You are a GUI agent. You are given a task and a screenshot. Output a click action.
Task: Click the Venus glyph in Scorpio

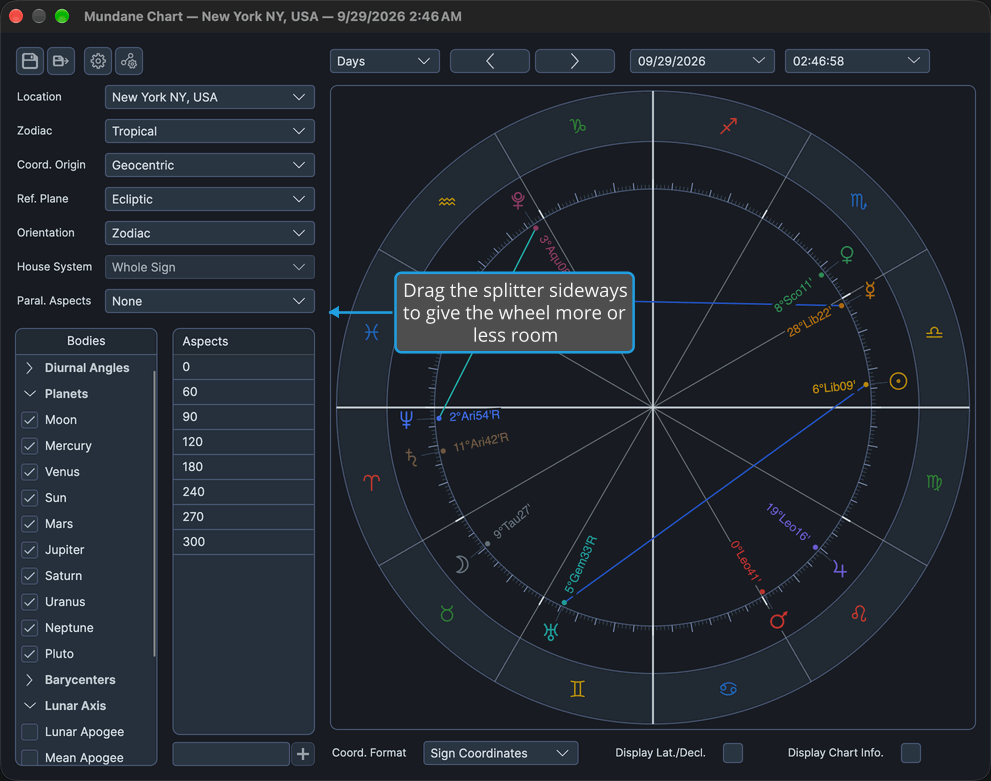click(x=847, y=255)
